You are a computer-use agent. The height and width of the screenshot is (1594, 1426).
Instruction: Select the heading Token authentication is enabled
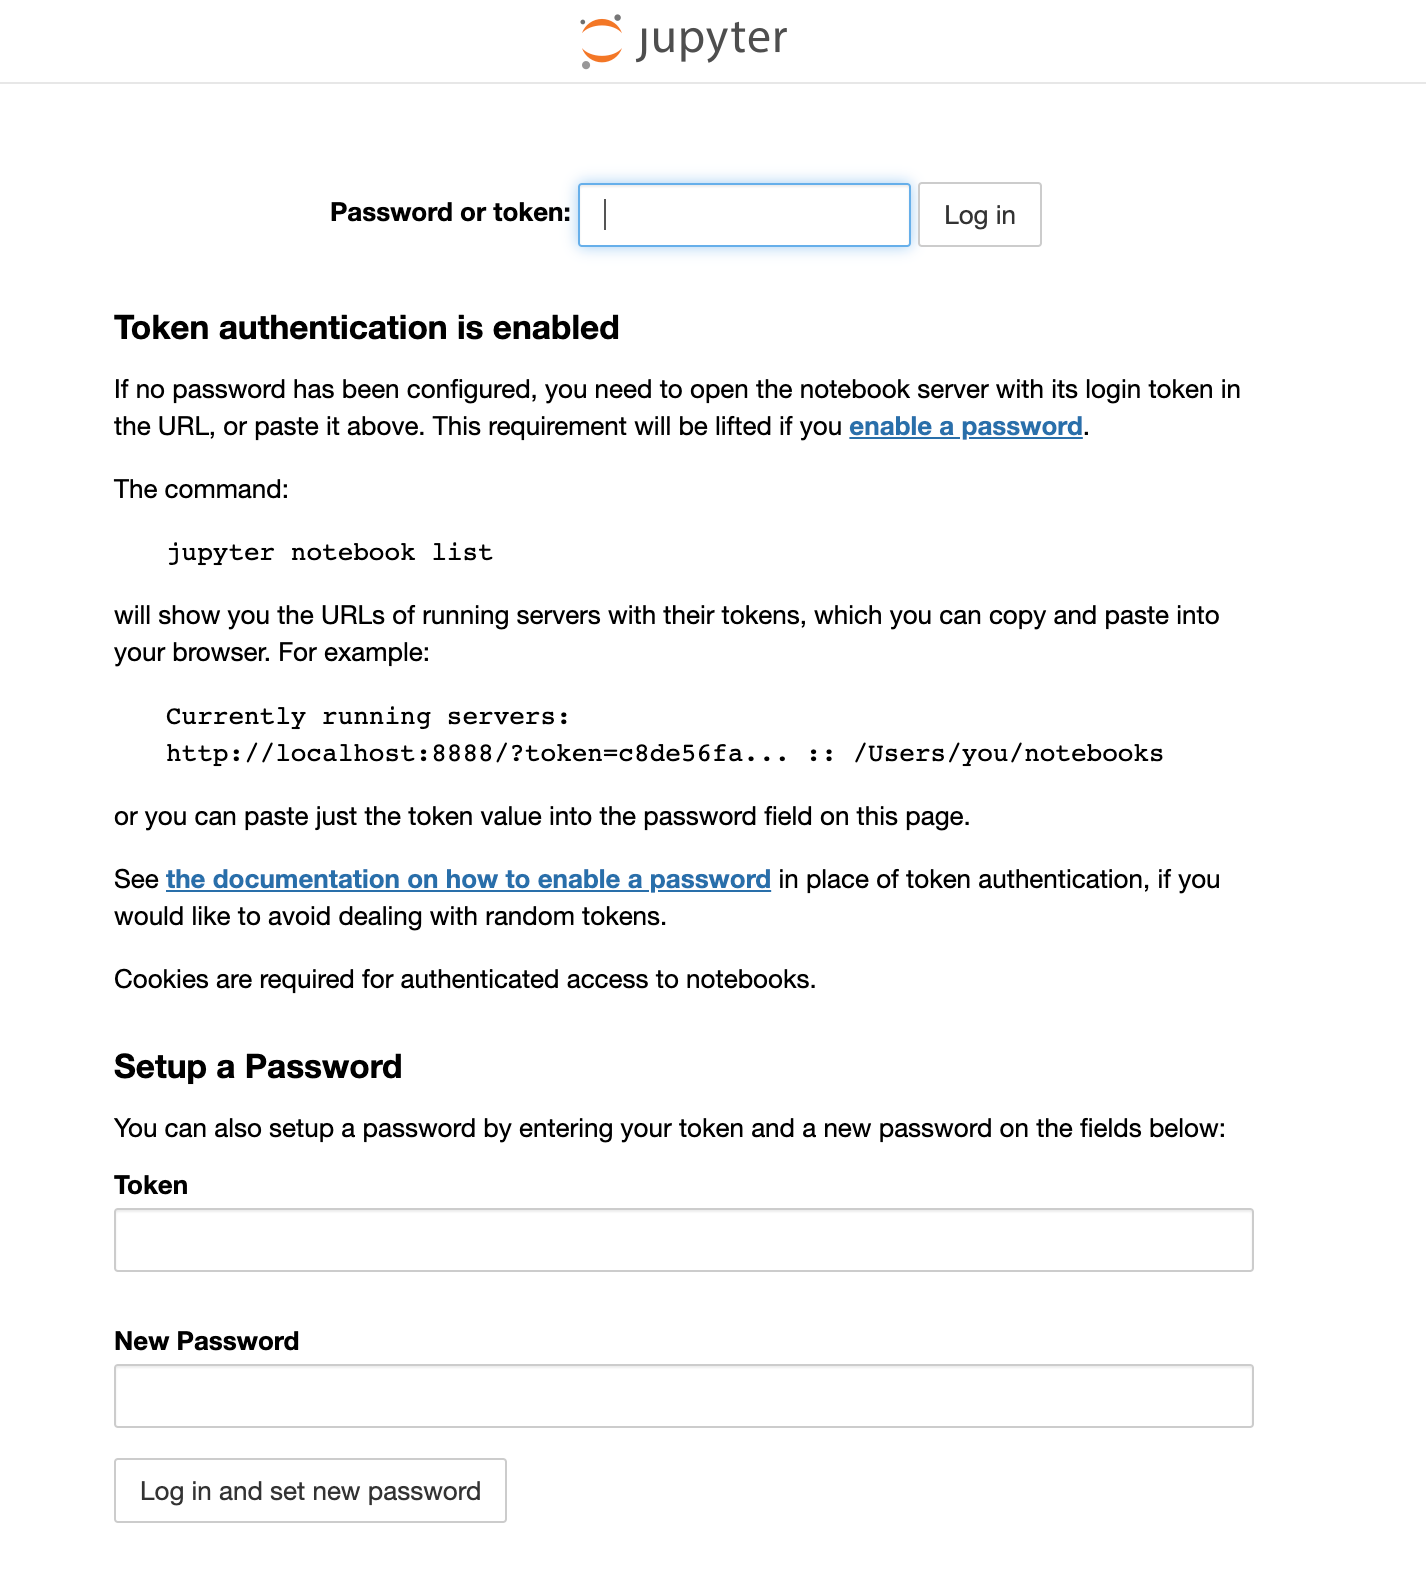pos(367,327)
